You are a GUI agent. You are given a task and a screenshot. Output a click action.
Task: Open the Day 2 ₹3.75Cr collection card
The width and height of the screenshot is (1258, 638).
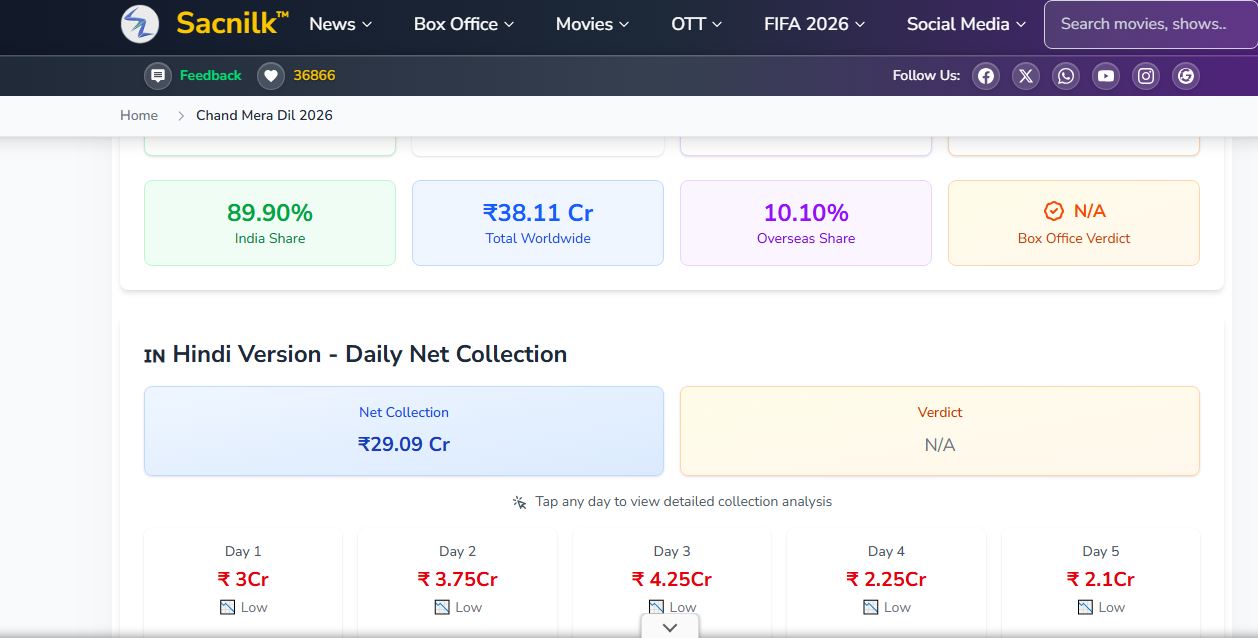point(457,584)
